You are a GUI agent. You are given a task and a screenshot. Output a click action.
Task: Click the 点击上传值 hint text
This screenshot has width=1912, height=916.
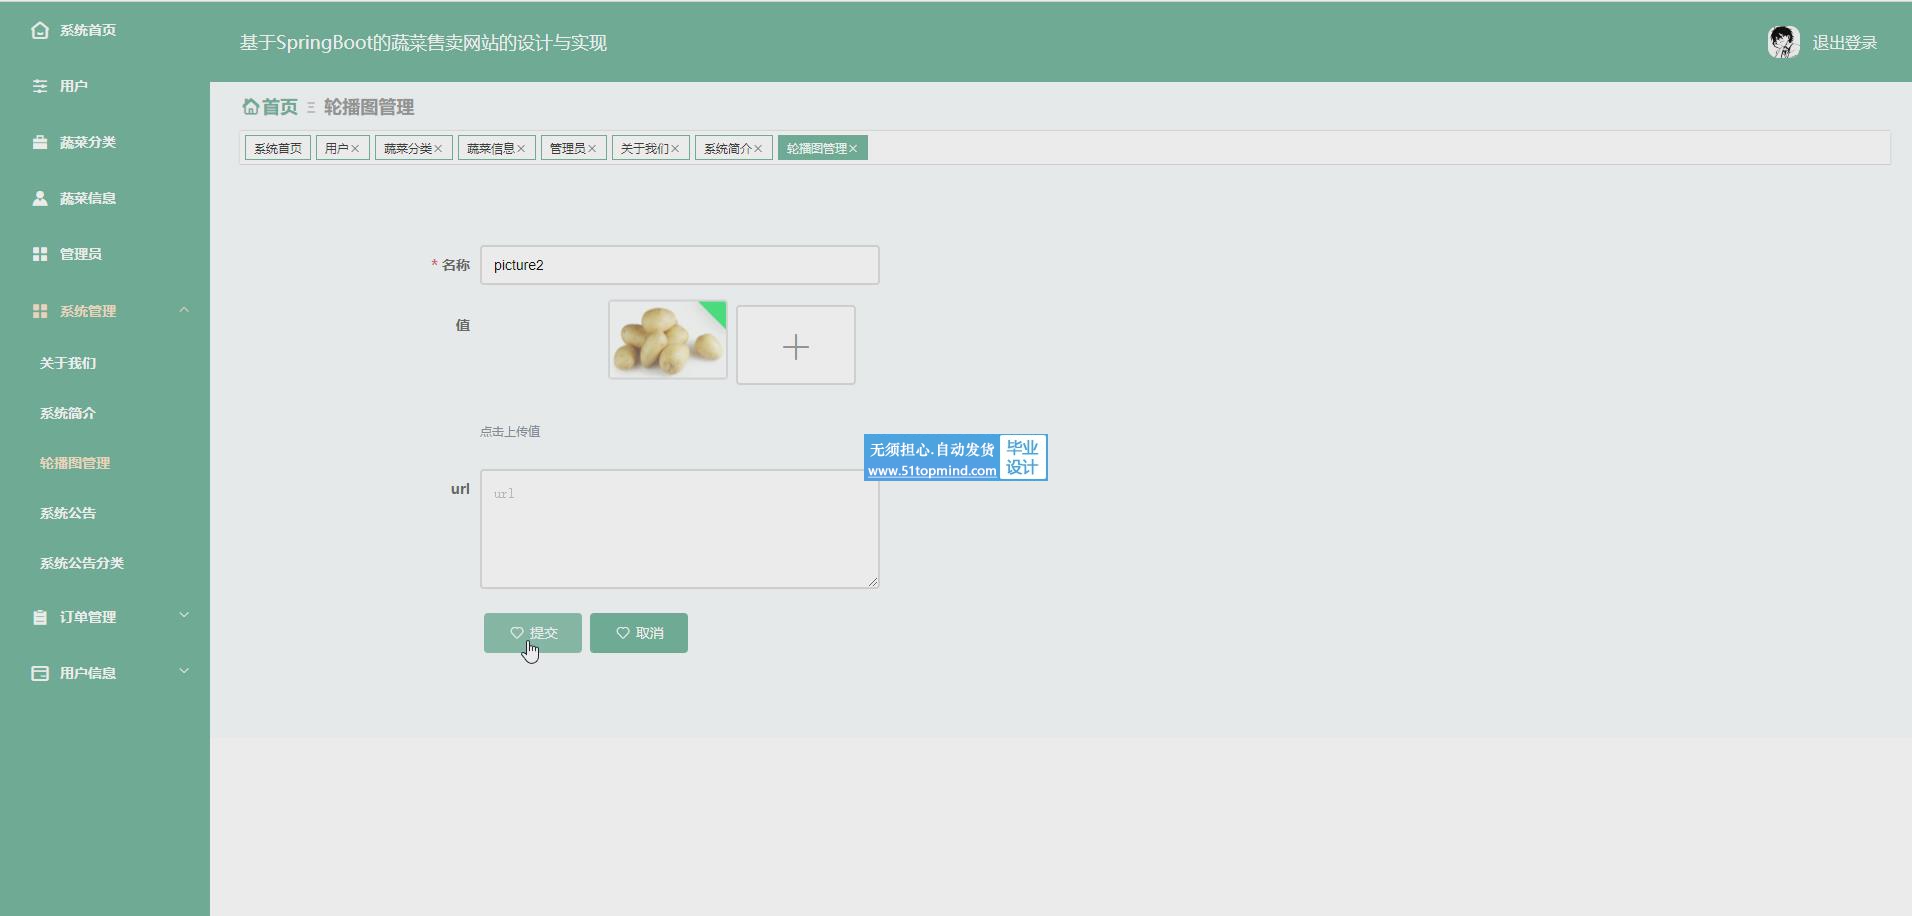[510, 431]
